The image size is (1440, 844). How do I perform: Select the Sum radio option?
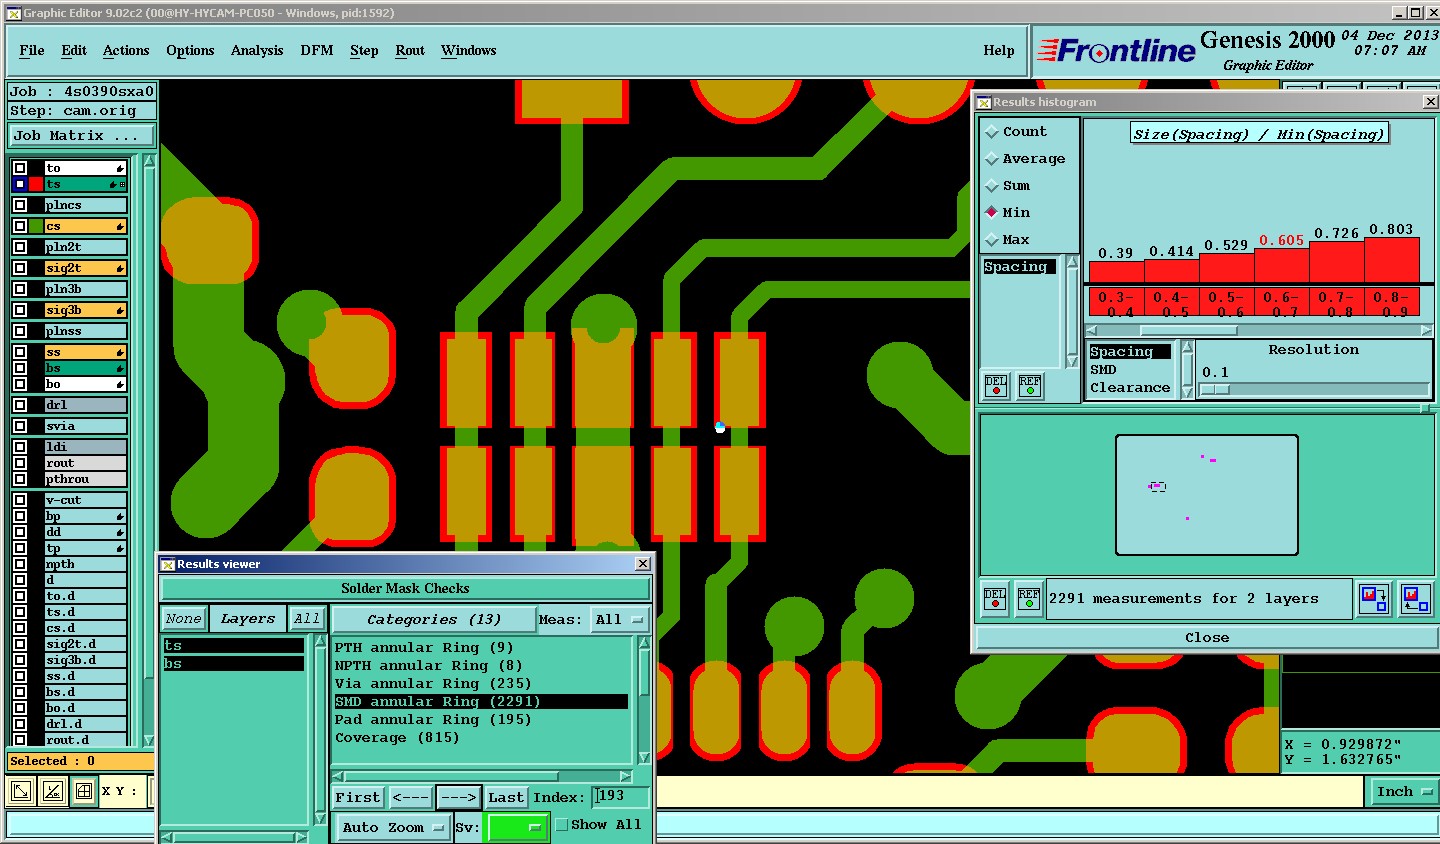click(992, 186)
